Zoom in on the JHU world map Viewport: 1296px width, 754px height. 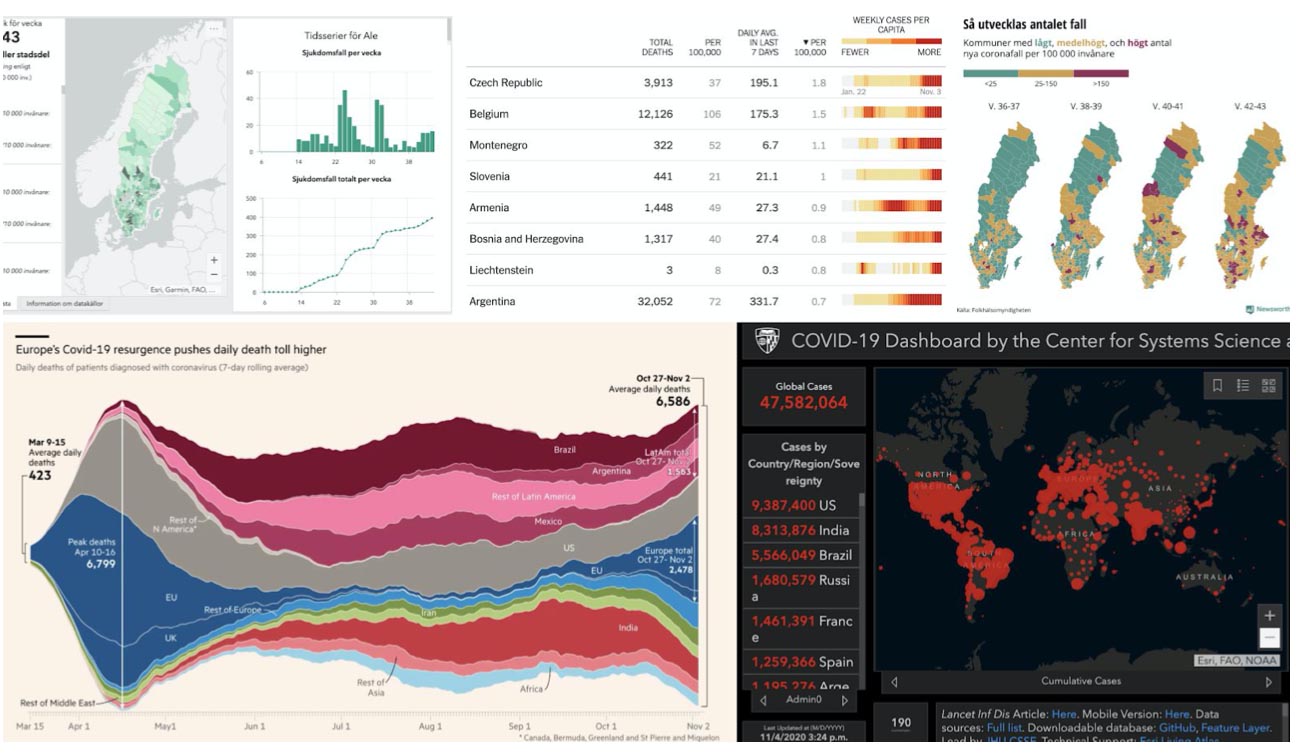point(1270,616)
